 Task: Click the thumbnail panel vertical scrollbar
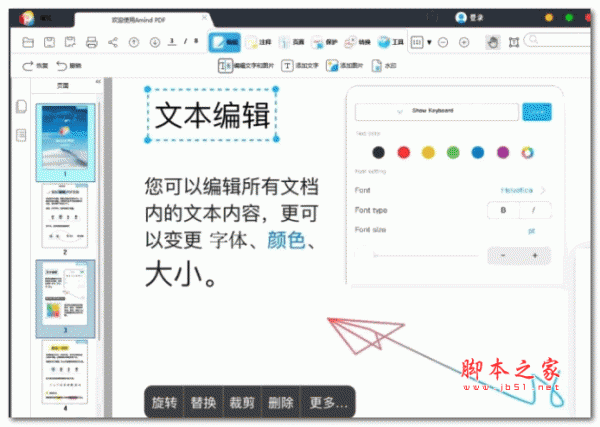coord(99,222)
